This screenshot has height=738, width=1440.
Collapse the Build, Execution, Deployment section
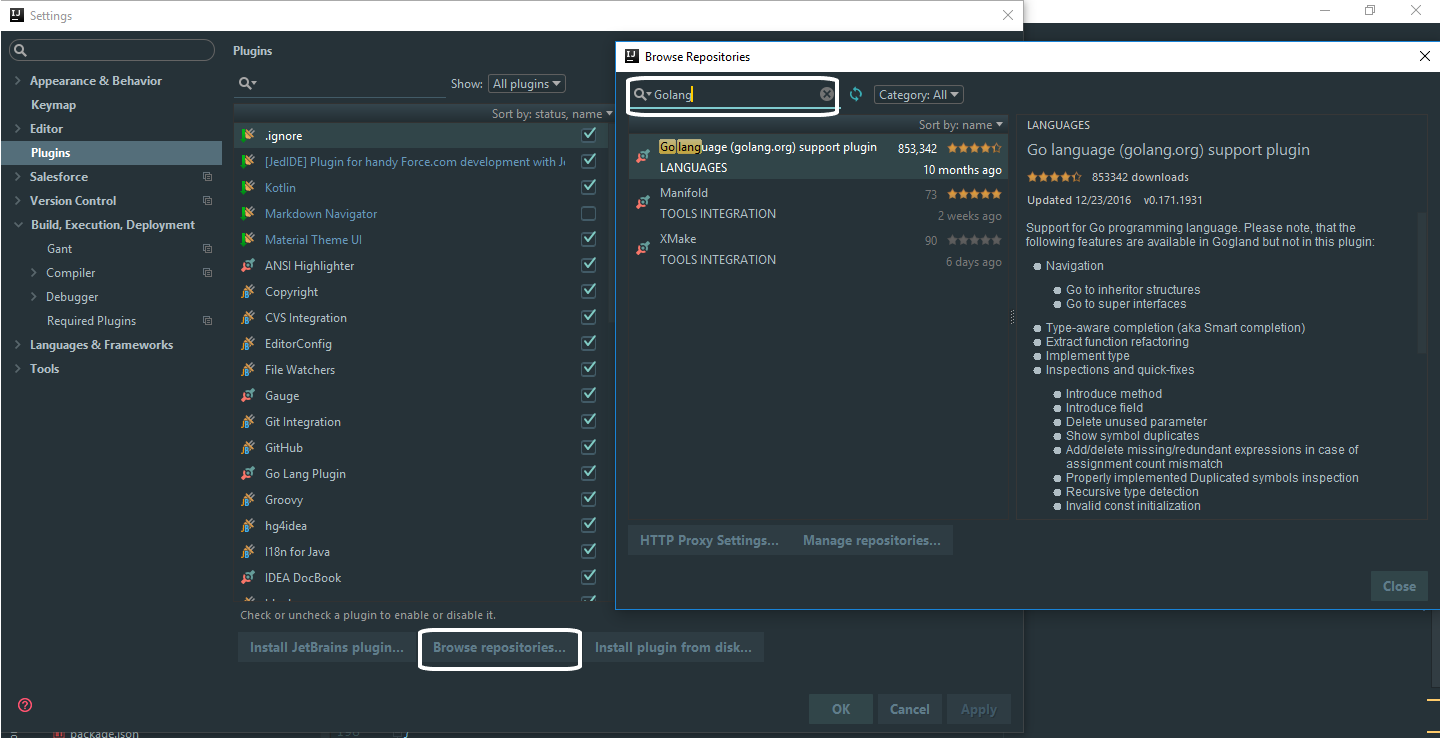(x=17, y=224)
